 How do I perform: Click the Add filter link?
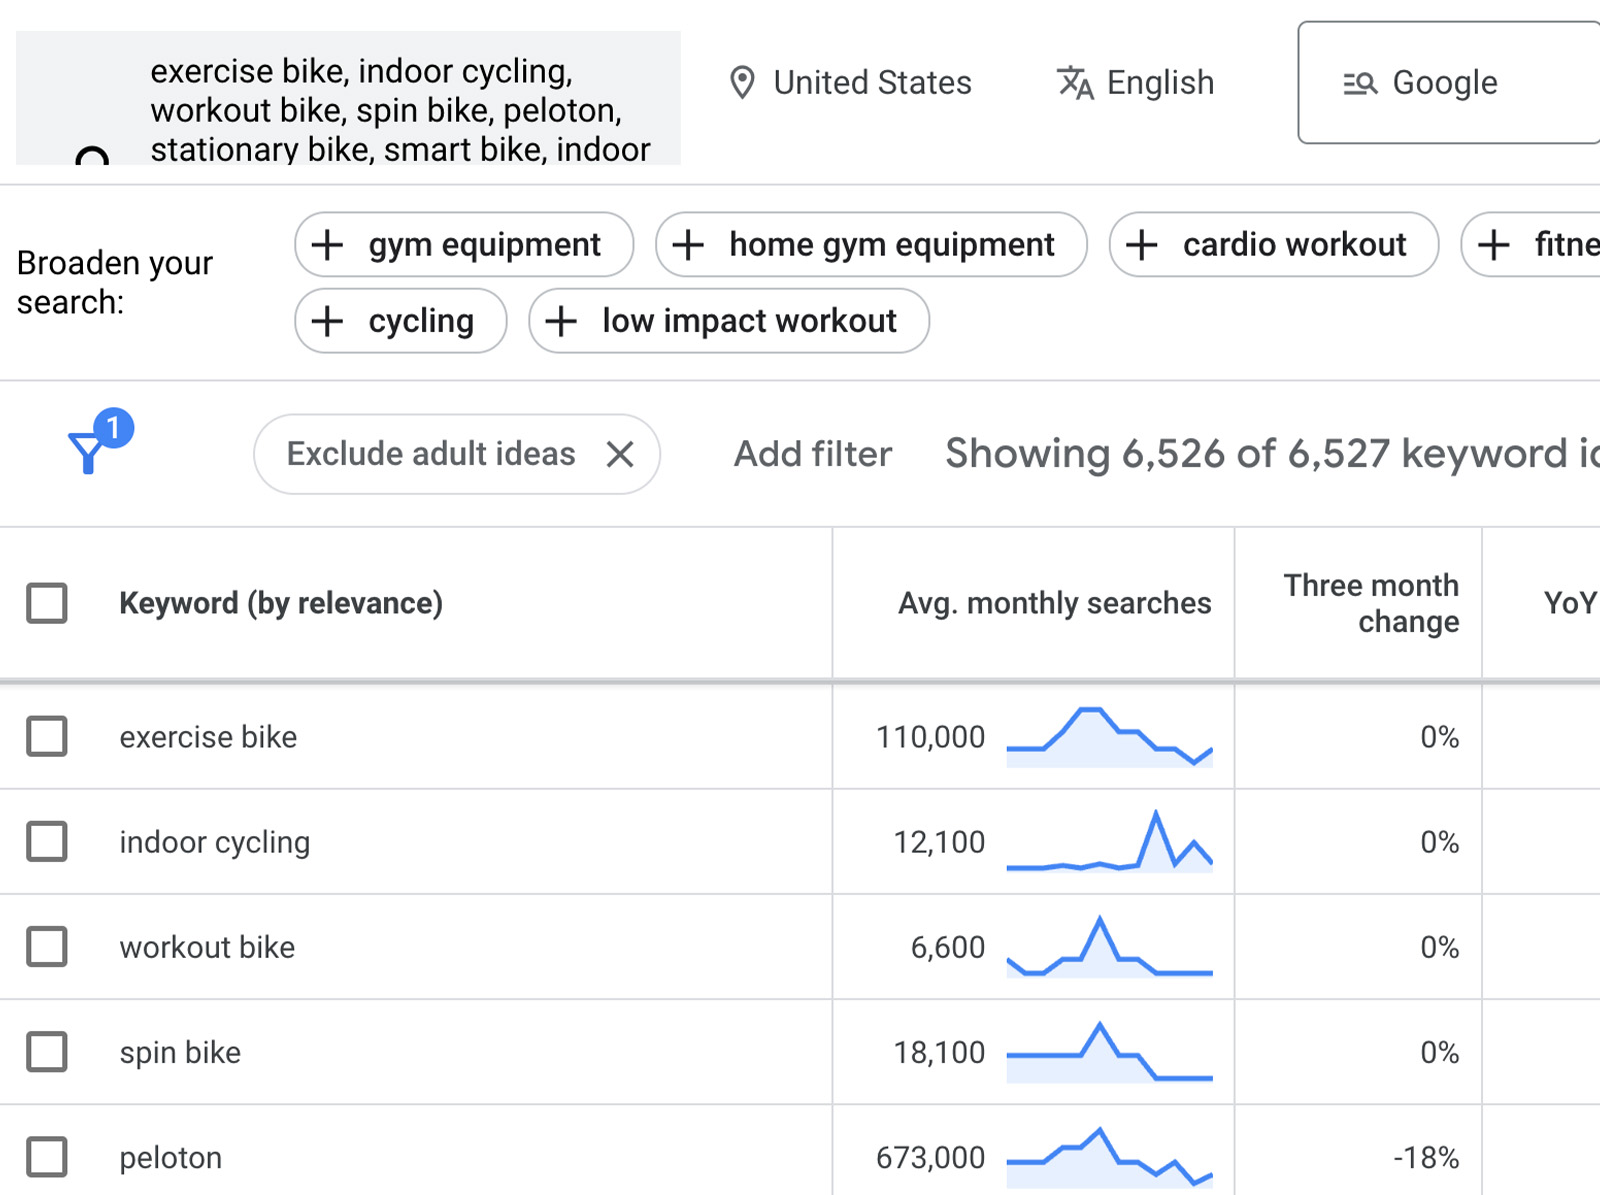(x=813, y=454)
